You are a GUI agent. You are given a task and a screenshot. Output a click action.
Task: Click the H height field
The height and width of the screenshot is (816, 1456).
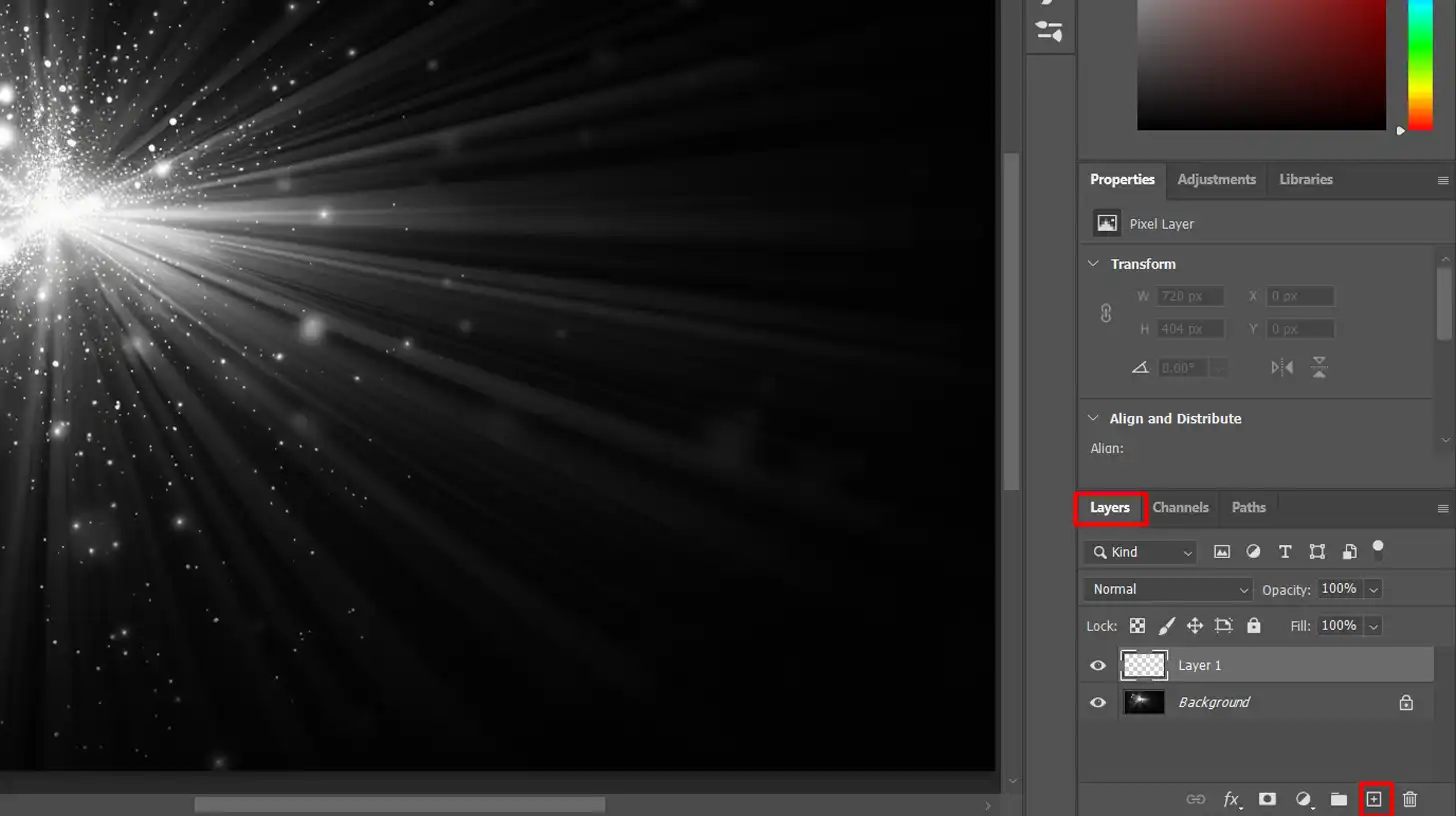[x=1191, y=329]
